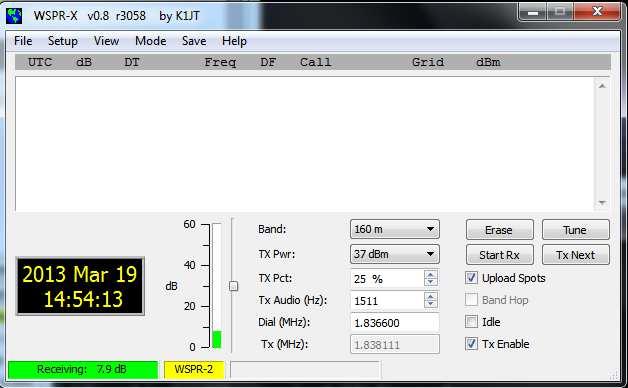The width and height of the screenshot is (628, 388).
Task: Enable the Idle checkbox
Action: click(x=471, y=322)
